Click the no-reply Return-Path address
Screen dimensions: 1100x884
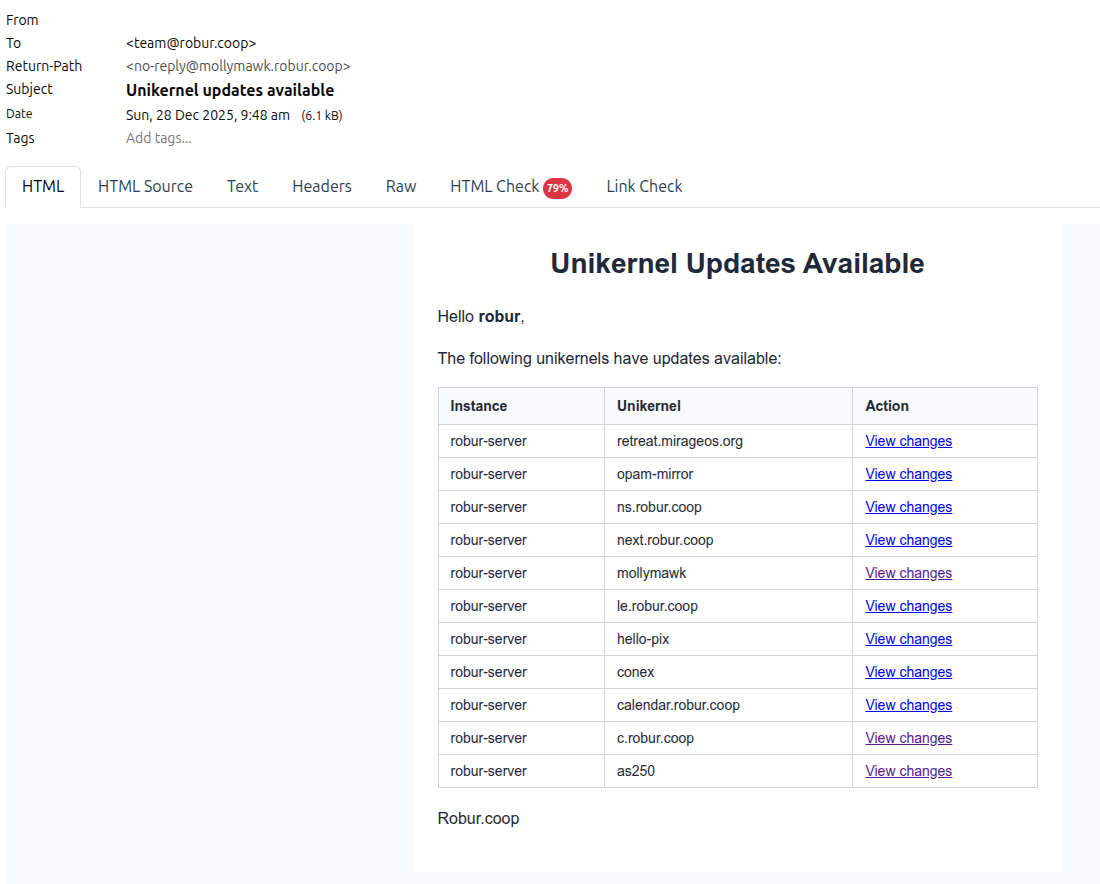[237, 66]
